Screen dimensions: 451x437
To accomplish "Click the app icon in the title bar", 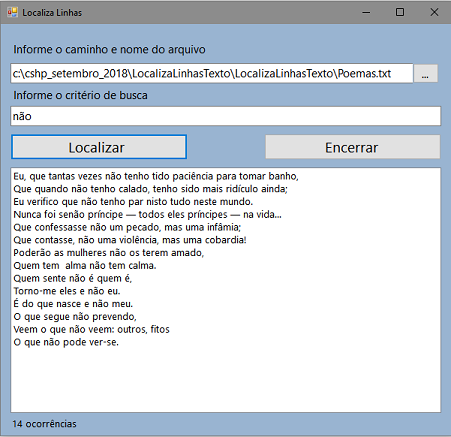I will tap(12, 12).
